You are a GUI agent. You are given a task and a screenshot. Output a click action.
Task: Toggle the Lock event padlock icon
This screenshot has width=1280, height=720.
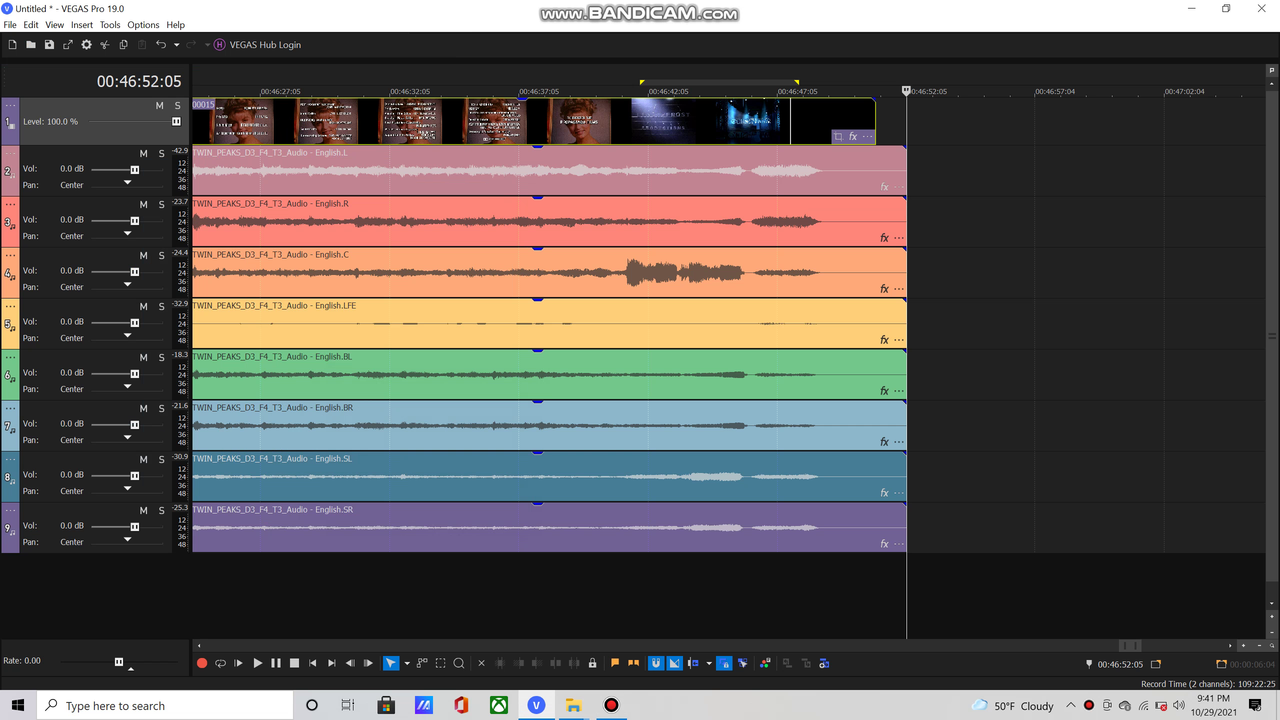click(592, 663)
